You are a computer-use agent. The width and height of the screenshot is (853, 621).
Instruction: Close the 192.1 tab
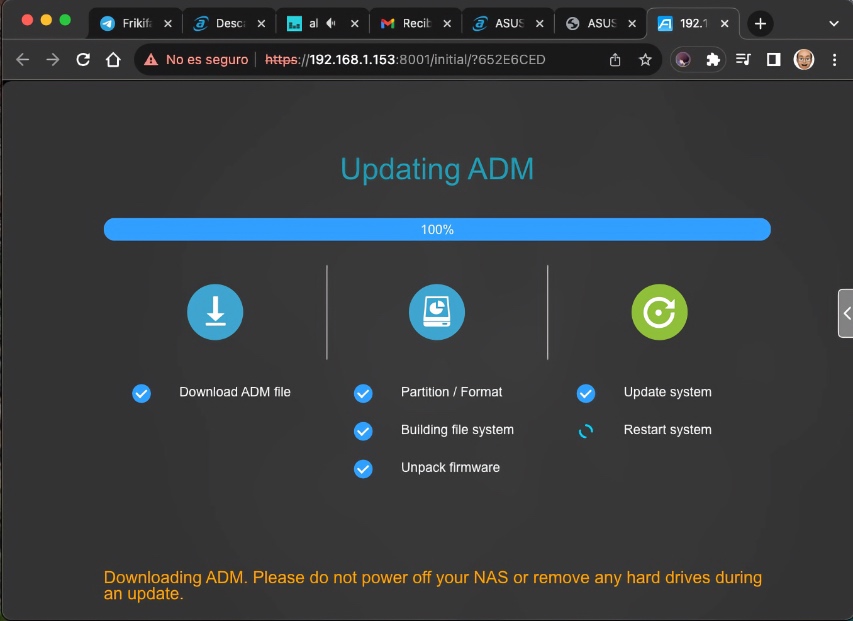(725, 23)
